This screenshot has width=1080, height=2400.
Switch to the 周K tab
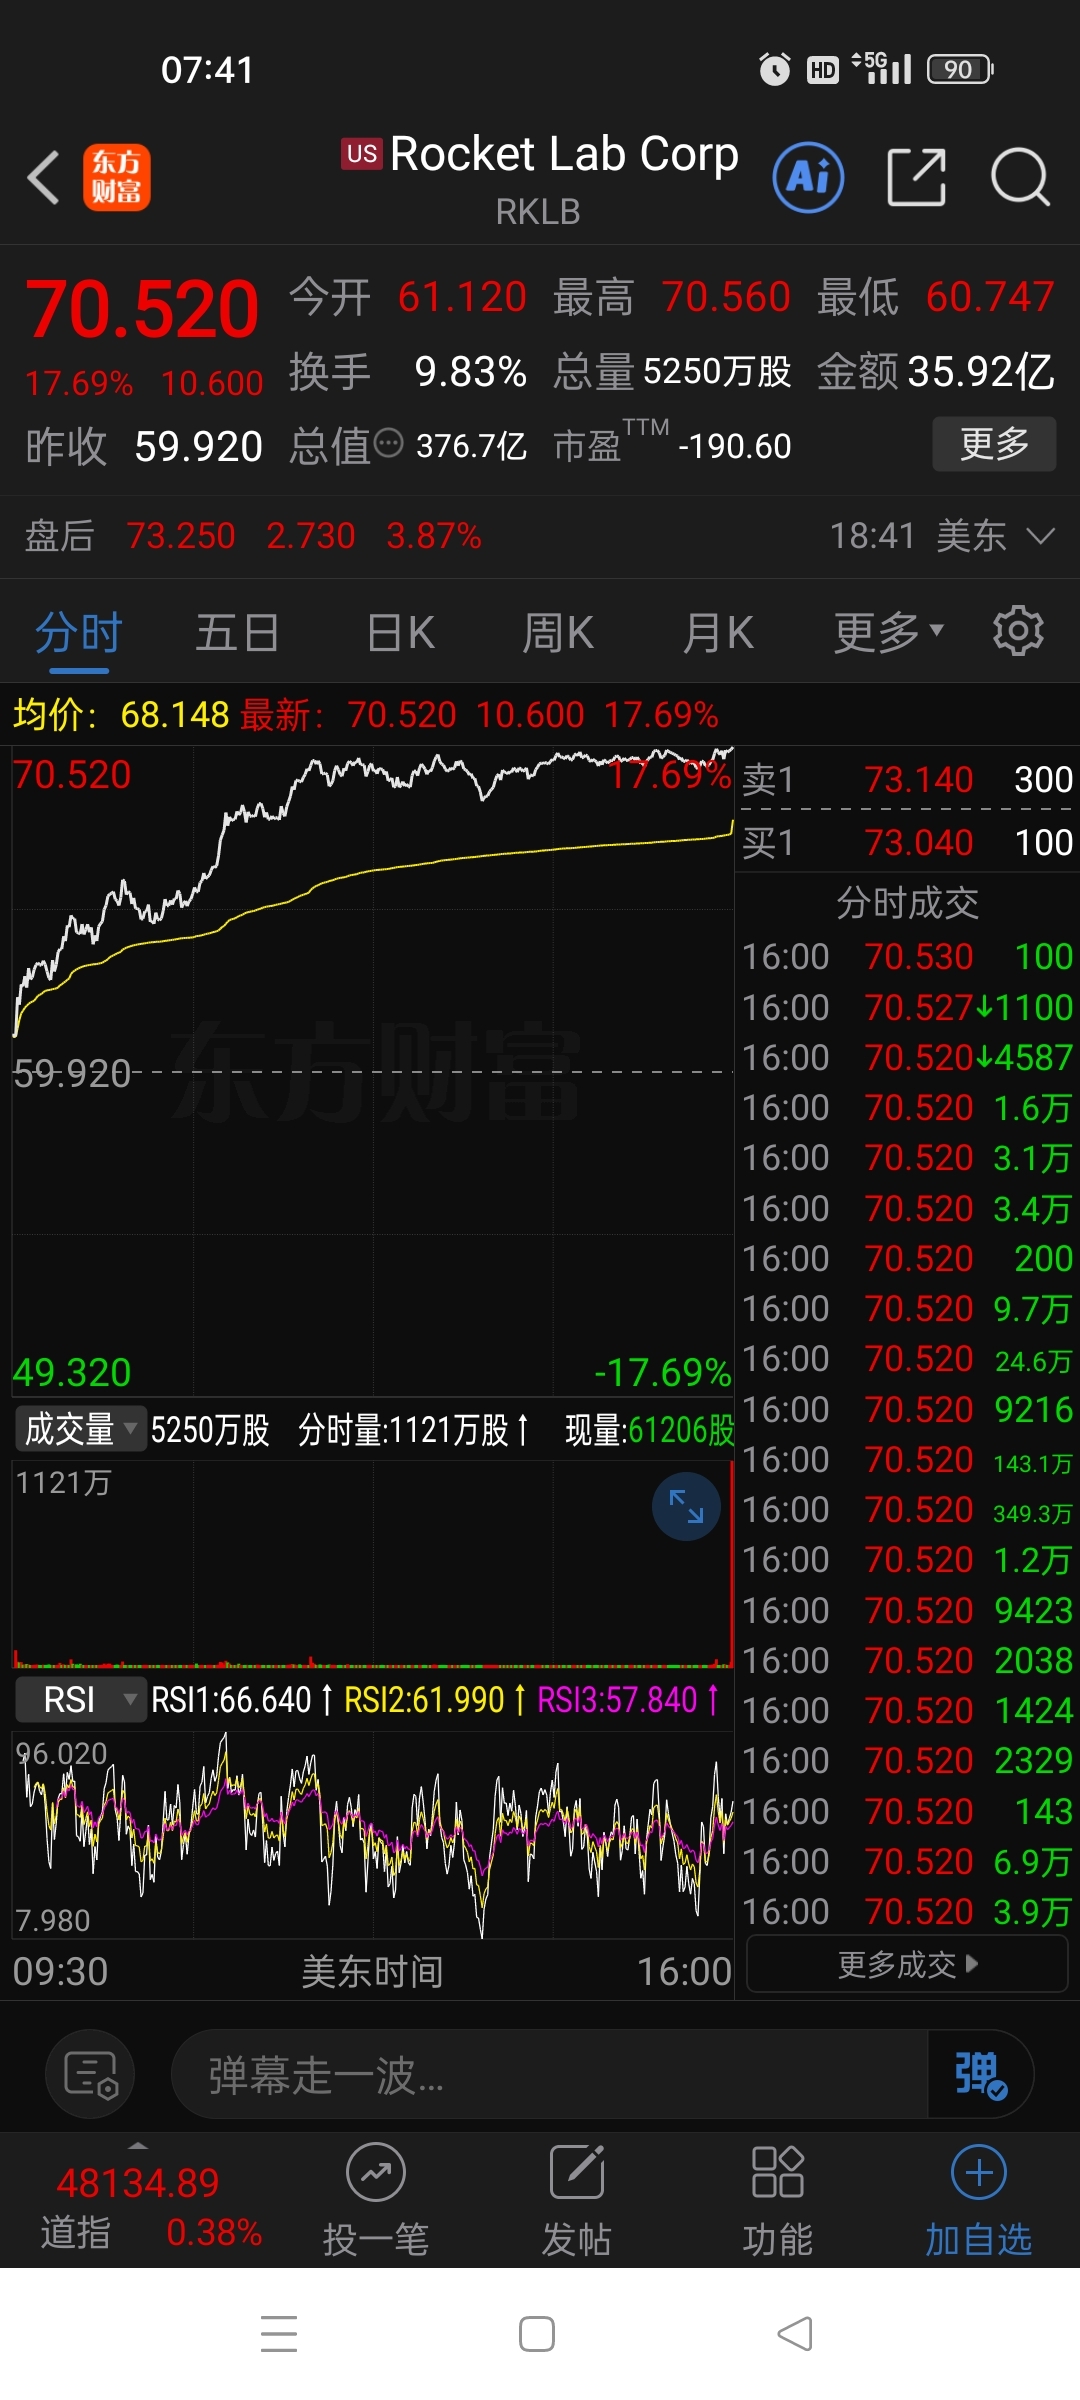(558, 633)
